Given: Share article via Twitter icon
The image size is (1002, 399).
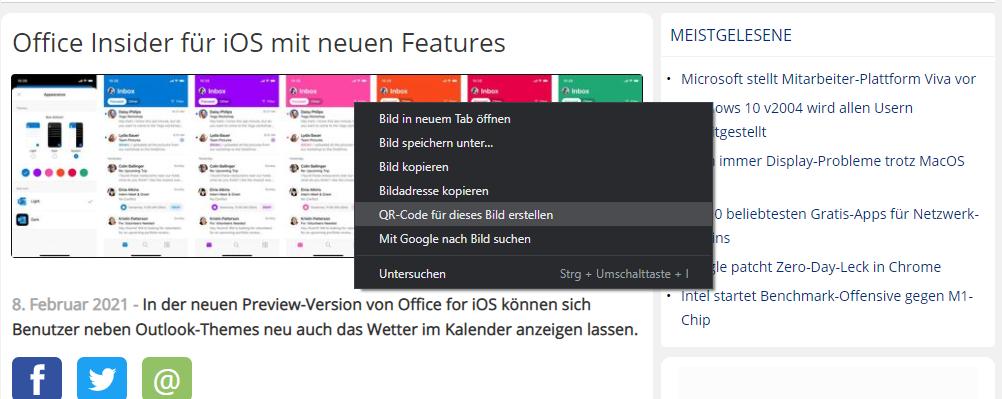Looking at the screenshot, I should point(102,379).
